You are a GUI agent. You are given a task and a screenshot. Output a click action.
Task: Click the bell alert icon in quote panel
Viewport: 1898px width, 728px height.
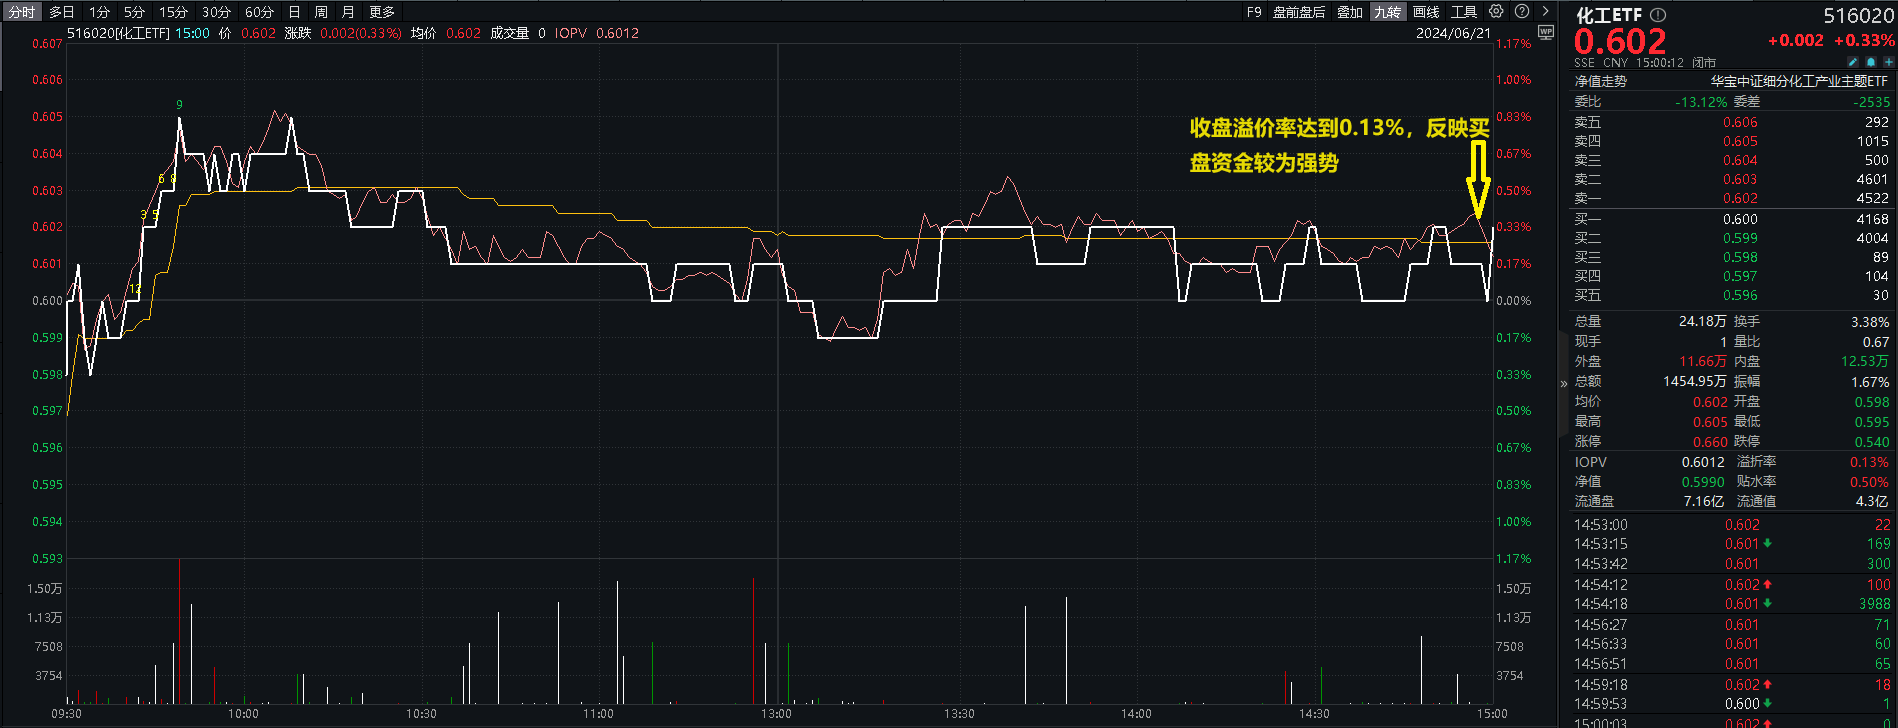(x=1871, y=62)
